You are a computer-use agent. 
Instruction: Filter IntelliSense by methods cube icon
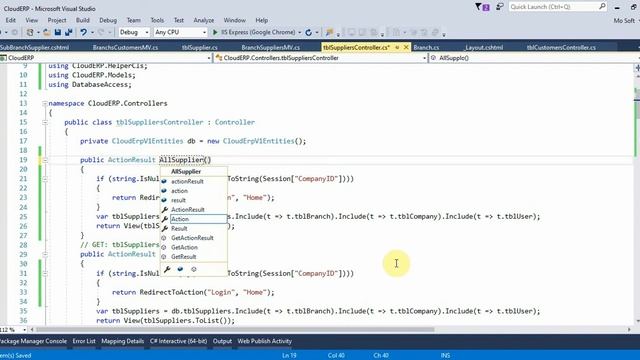[193, 269]
